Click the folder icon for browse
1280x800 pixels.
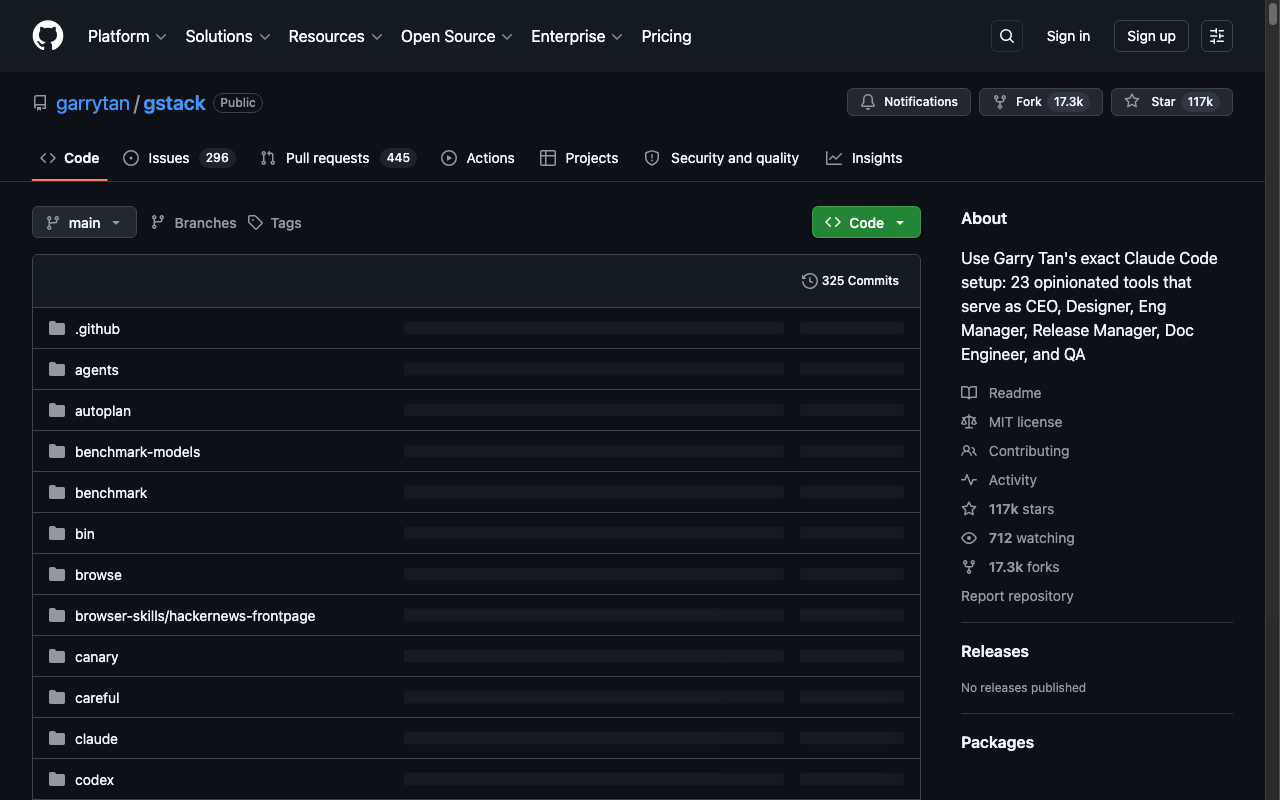tap(57, 575)
